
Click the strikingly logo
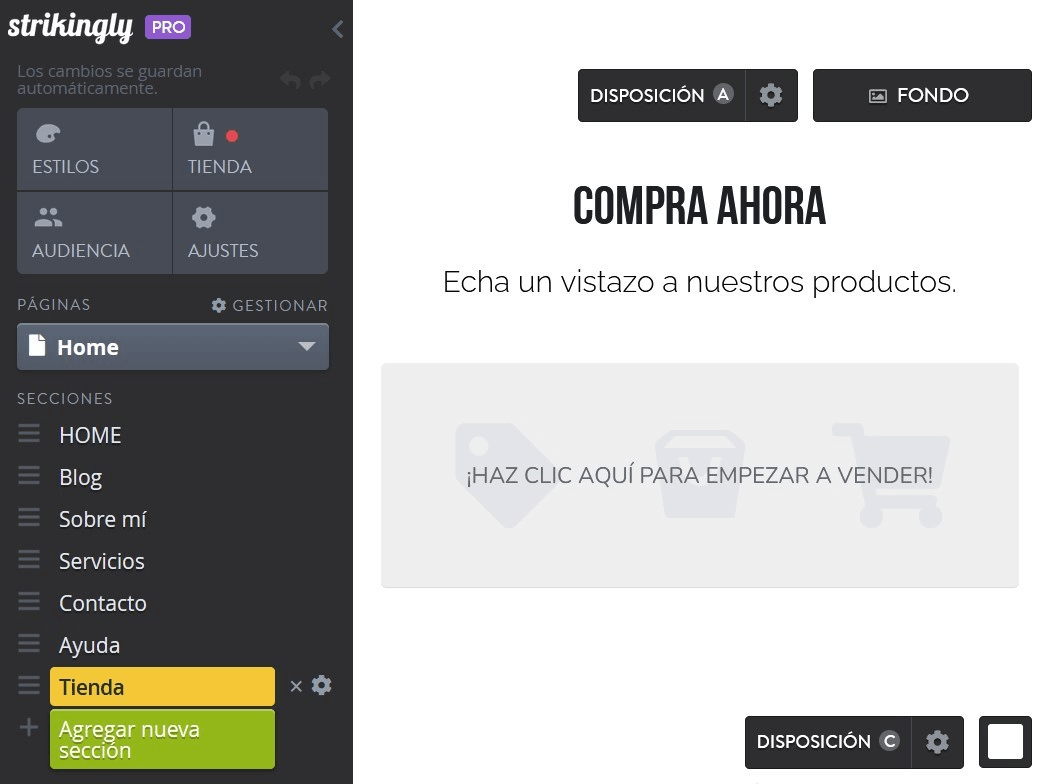(x=70, y=27)
